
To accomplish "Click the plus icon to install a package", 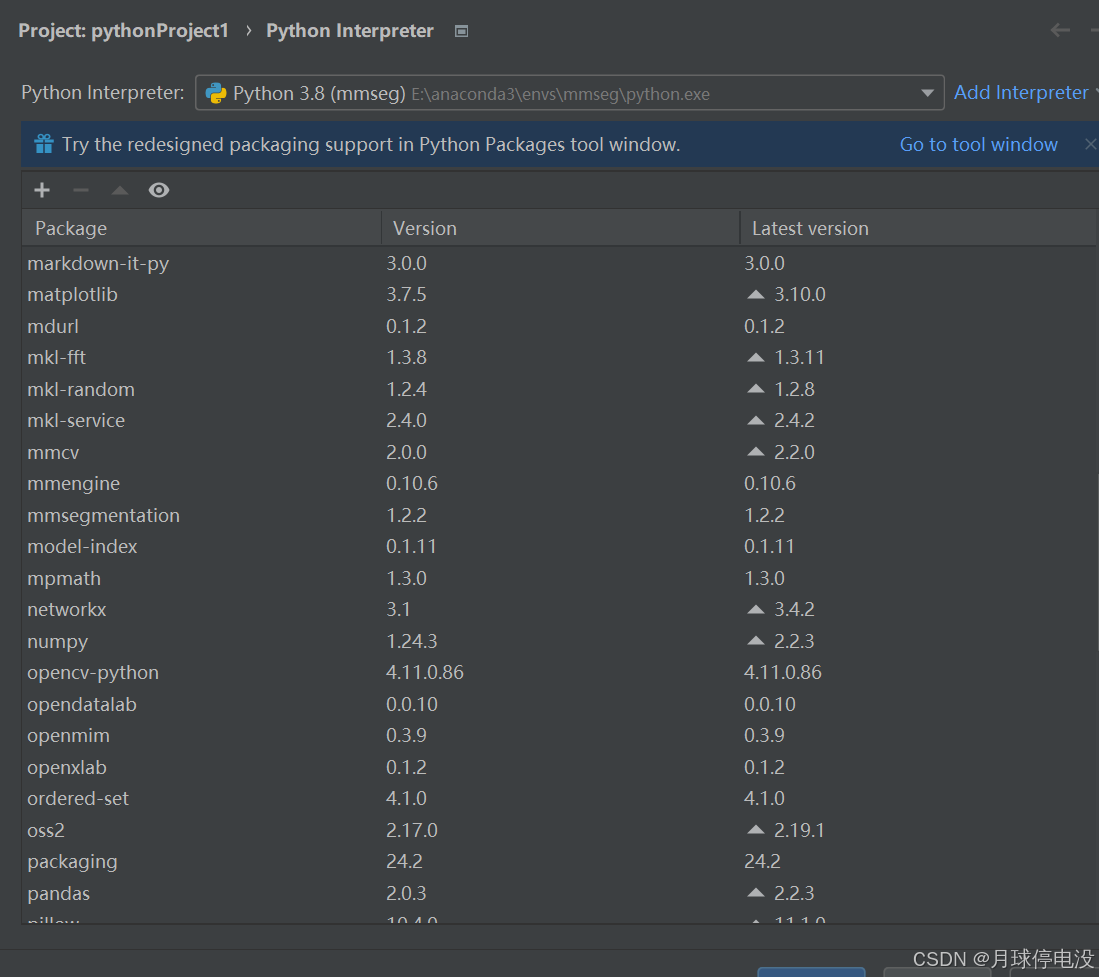I will [42, 190].
